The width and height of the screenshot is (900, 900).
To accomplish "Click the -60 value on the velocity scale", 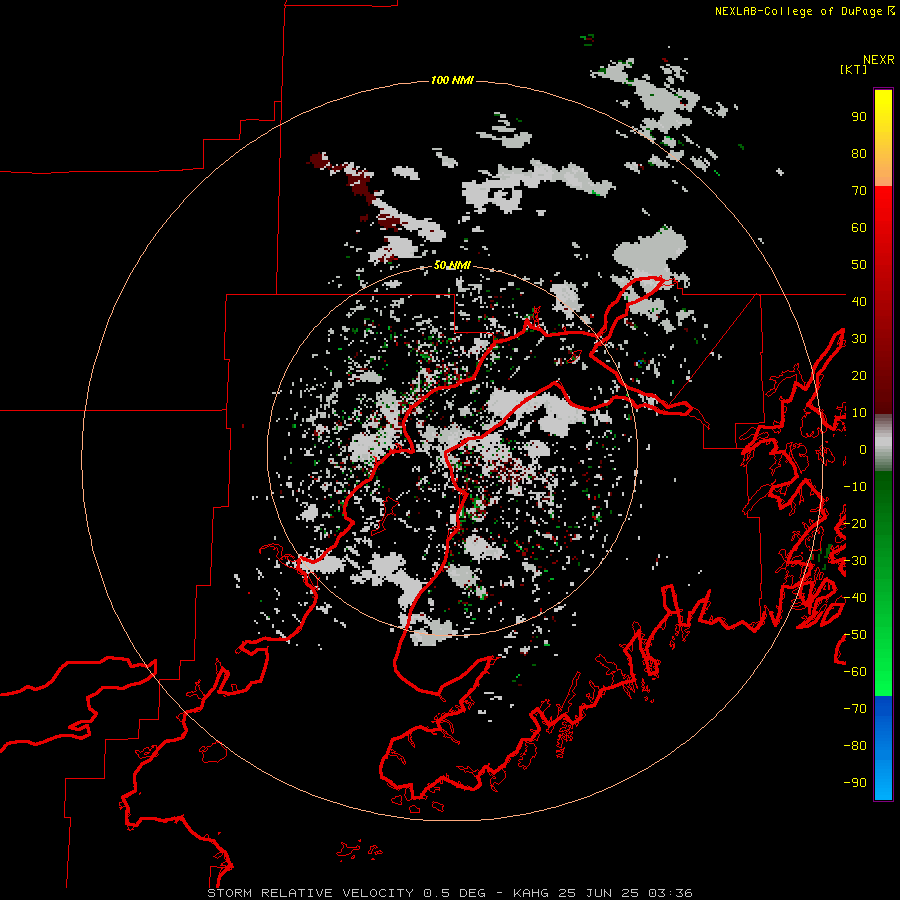I will click(855, 672).
